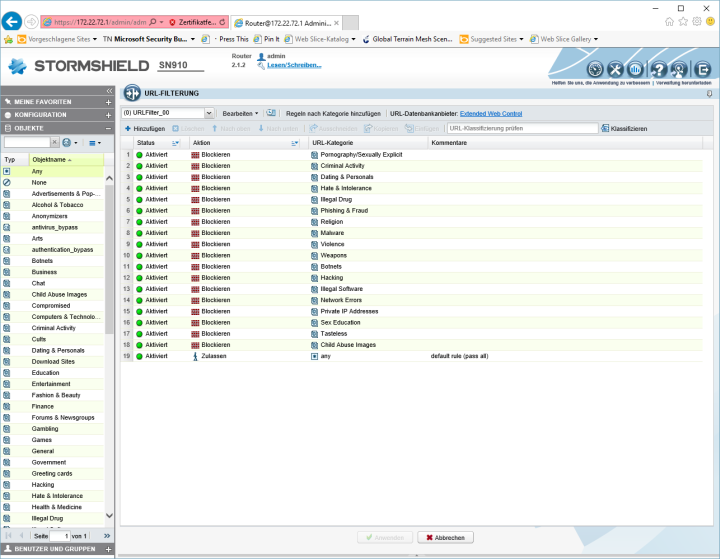Click the Zulassen action icon in rule 19
The height and width of the screenshot is (559, 720).
tap(196, 356)
